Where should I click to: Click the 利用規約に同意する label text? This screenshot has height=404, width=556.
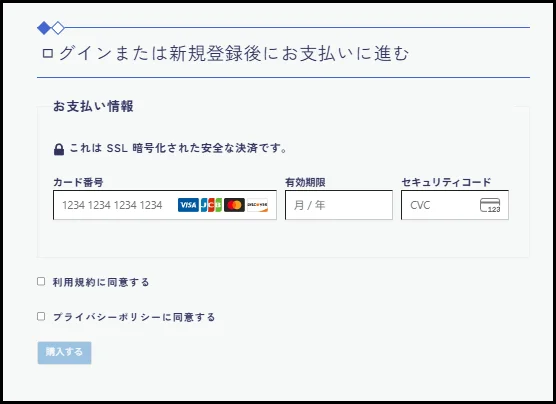pyautogui.click(x=101, y=282)
